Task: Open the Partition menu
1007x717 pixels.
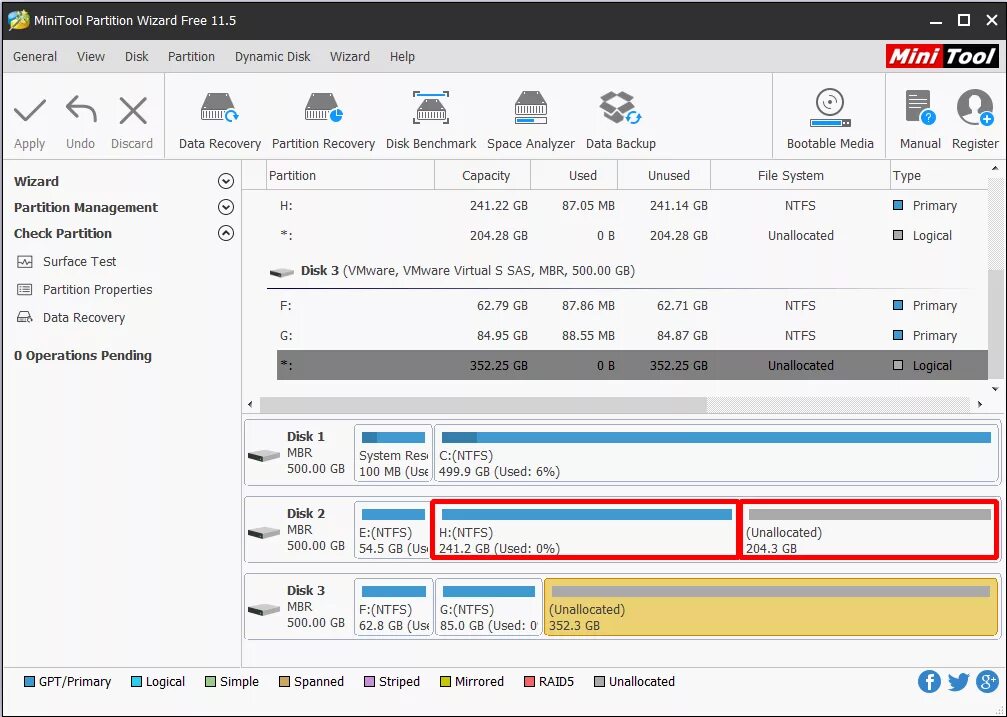Action: coord(191,57)
